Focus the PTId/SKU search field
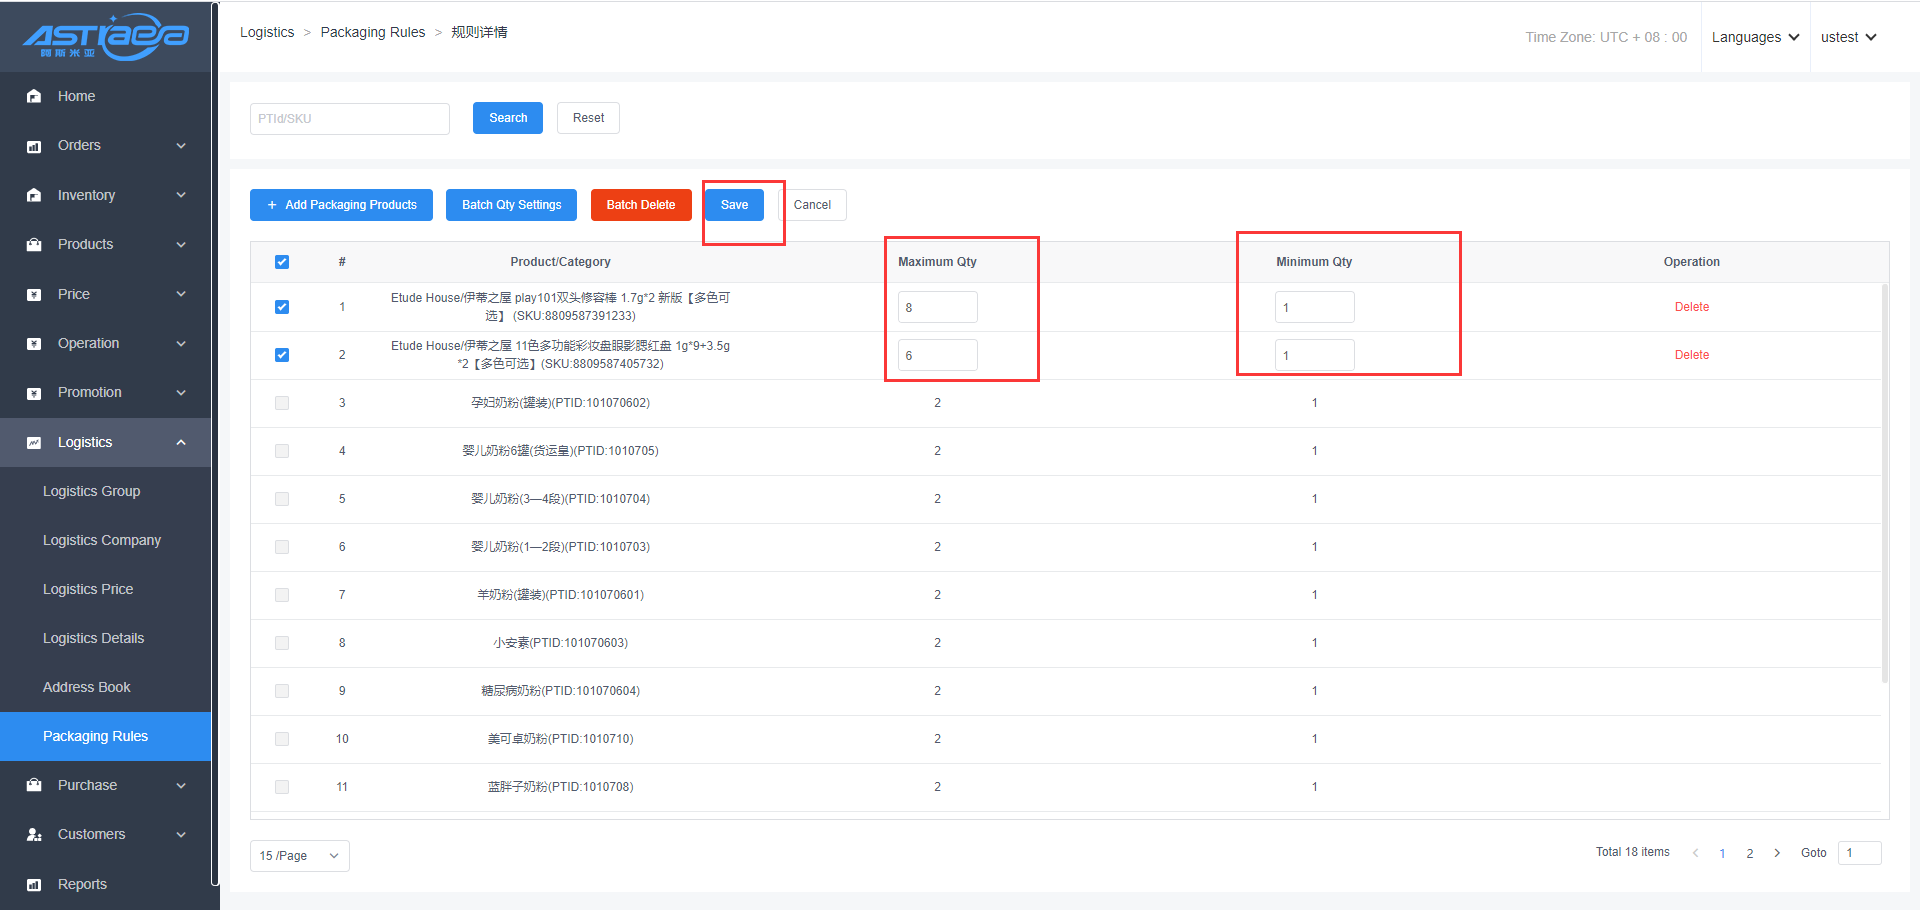 click(349, 118)
